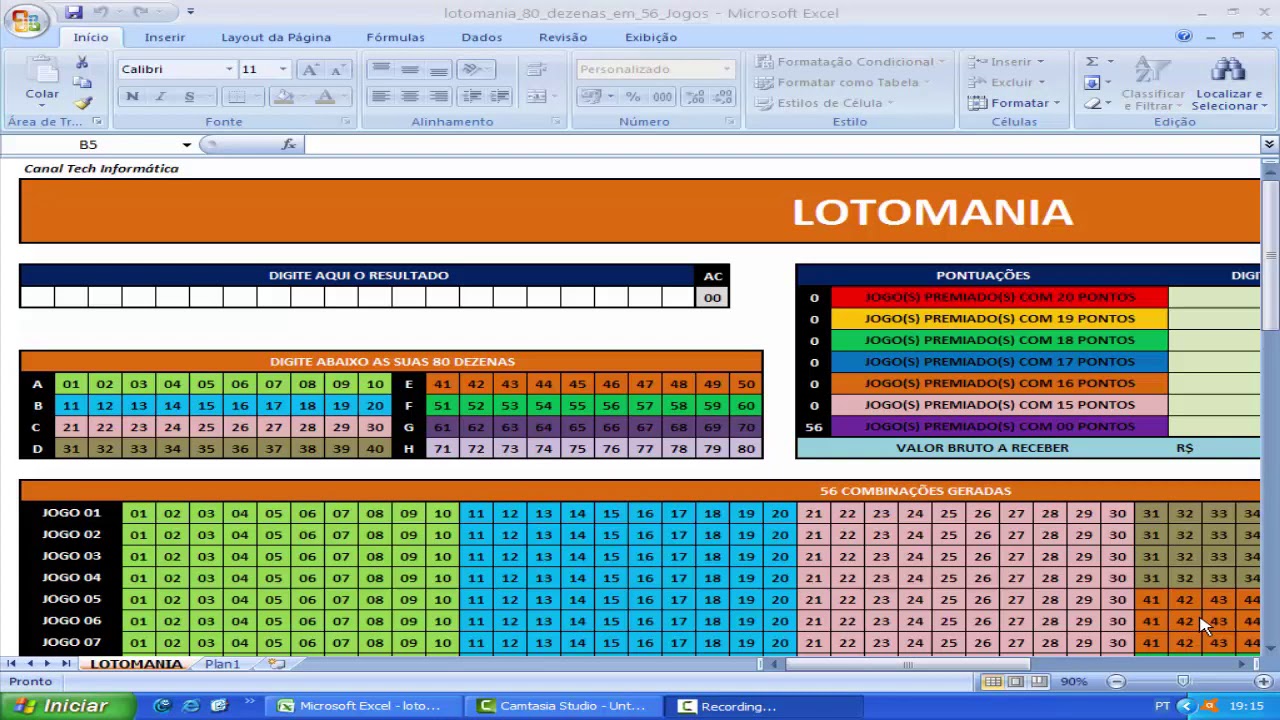
Task: Open the font name Calibri dropdown
Action: click(x=229, y=69)
